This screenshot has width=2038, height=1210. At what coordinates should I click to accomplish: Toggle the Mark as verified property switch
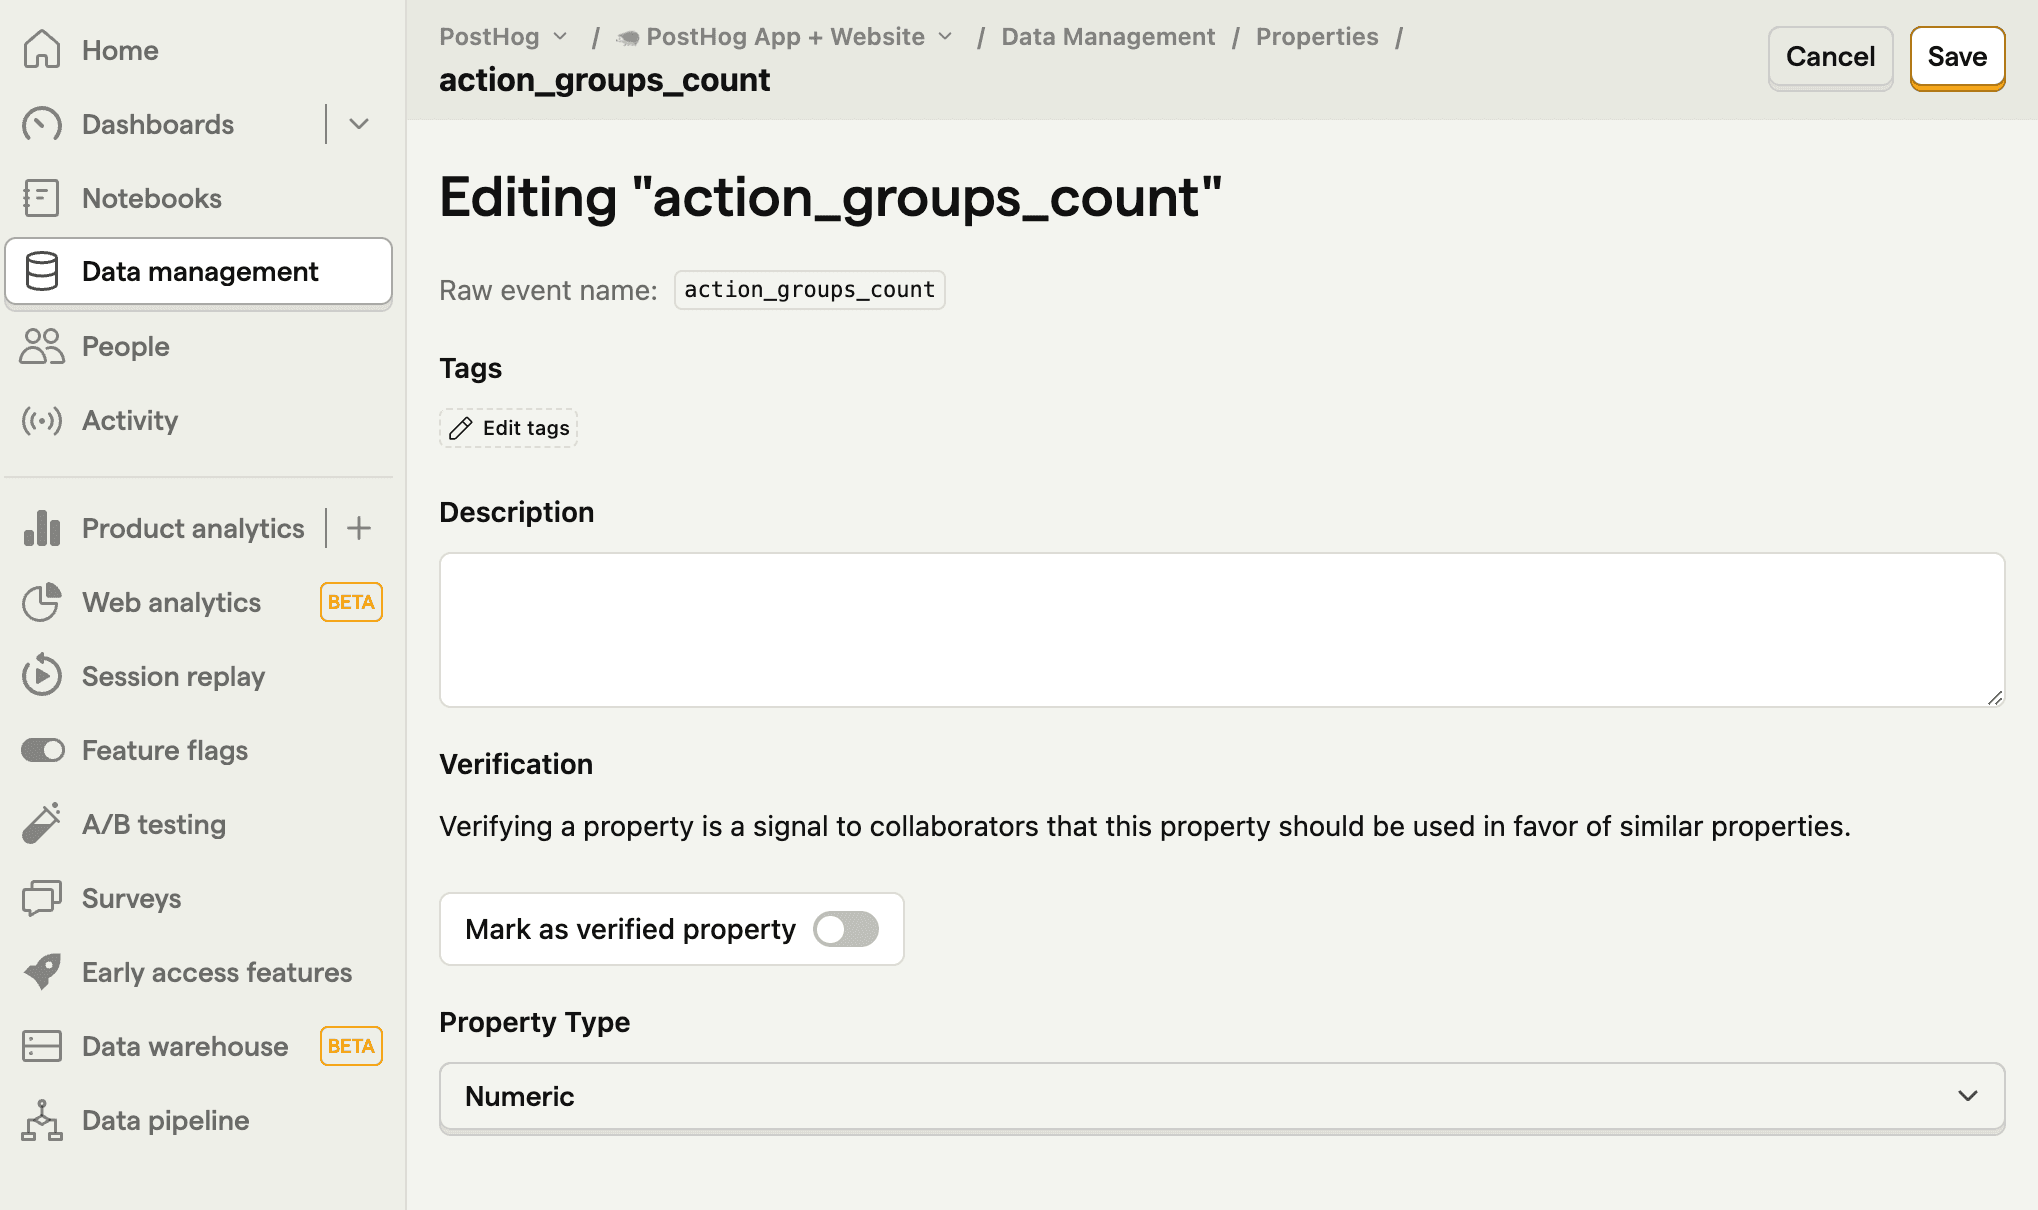847,928
